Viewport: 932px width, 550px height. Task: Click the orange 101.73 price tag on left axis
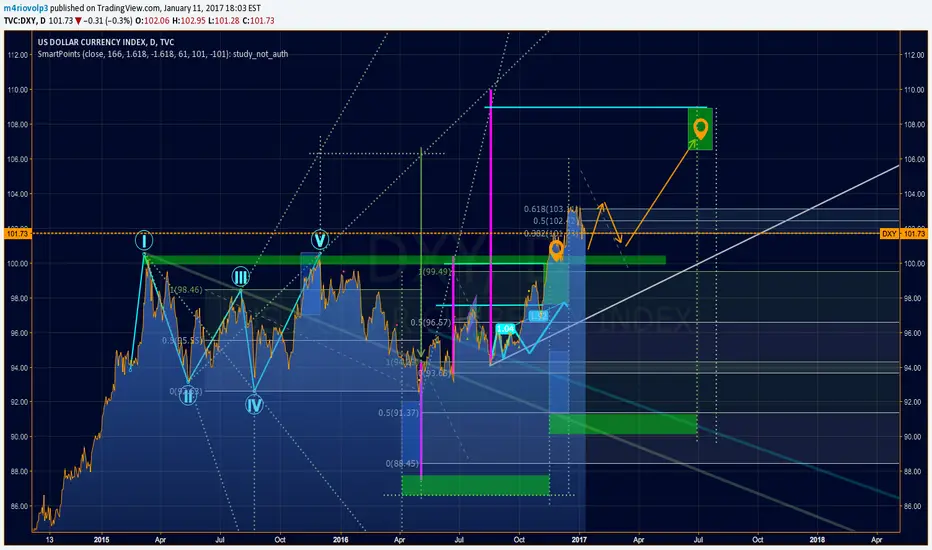17,234
